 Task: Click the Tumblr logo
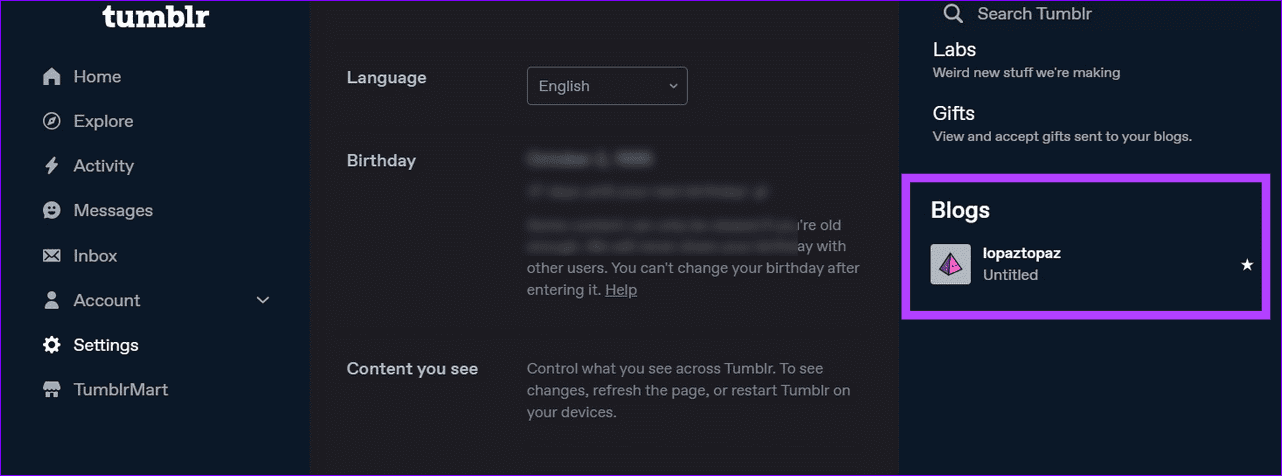coord(156,17)
